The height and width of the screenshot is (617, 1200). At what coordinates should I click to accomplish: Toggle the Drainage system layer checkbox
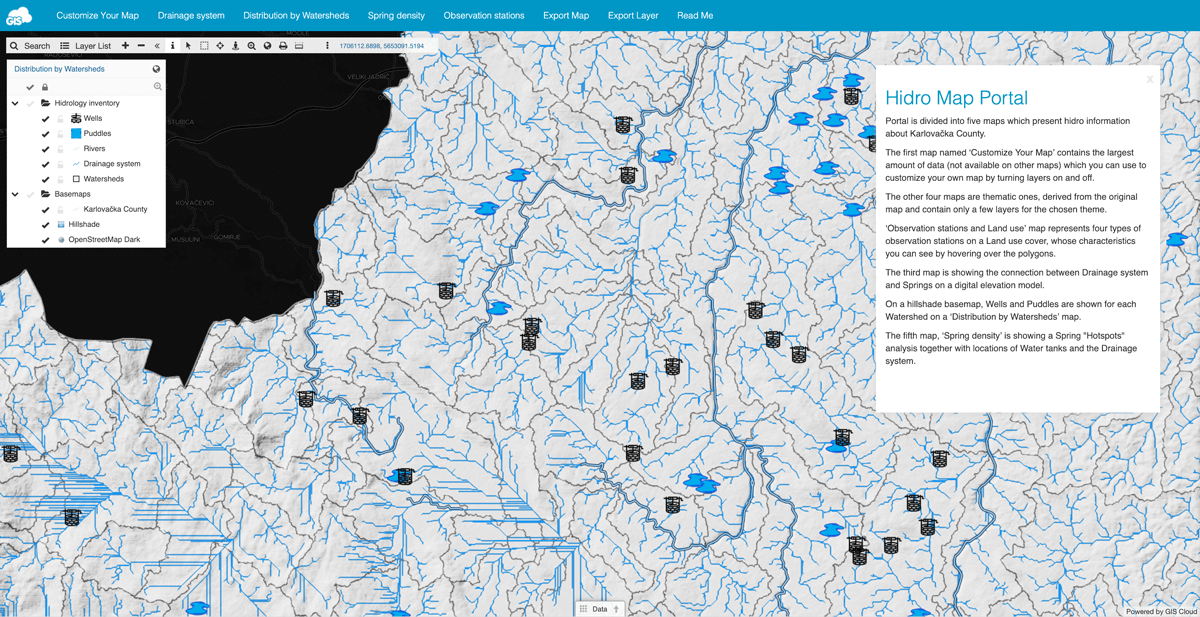tap(45, 164)
